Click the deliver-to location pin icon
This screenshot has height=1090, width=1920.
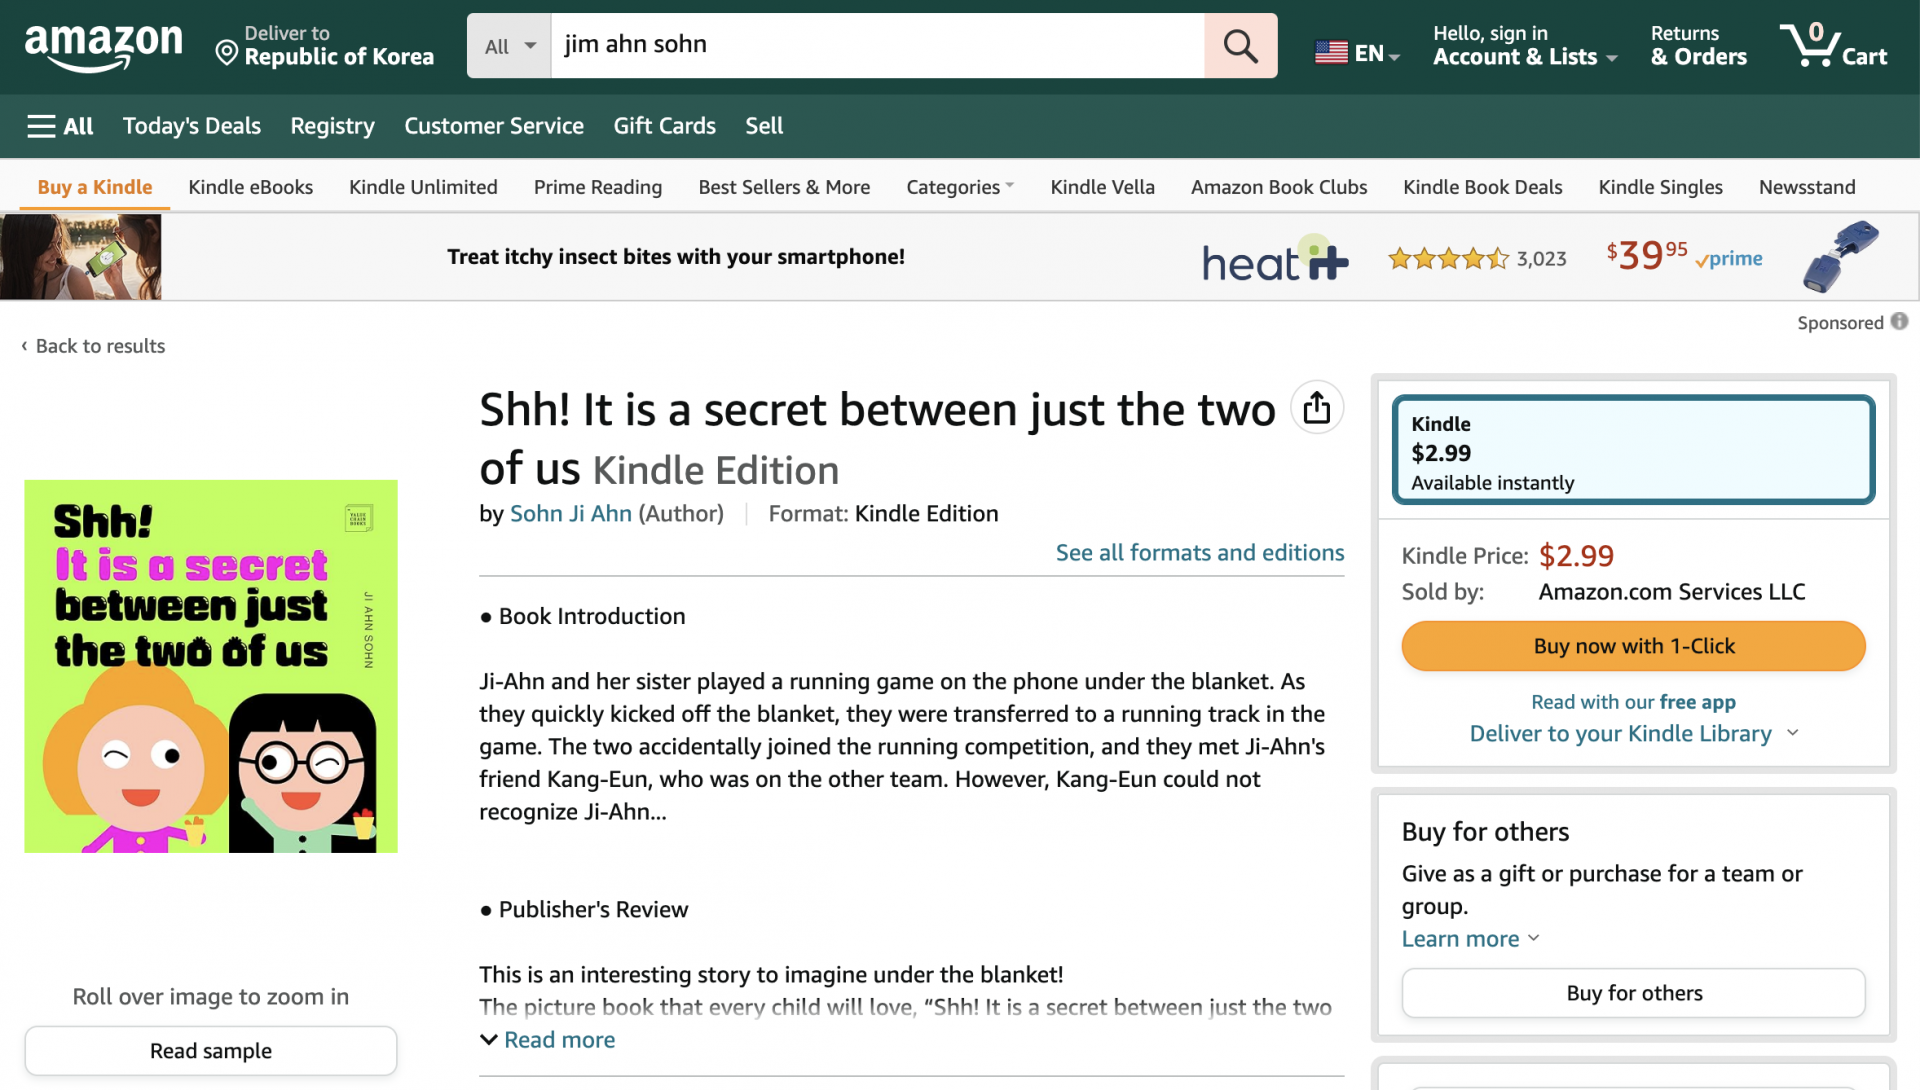tap(227, 52)
